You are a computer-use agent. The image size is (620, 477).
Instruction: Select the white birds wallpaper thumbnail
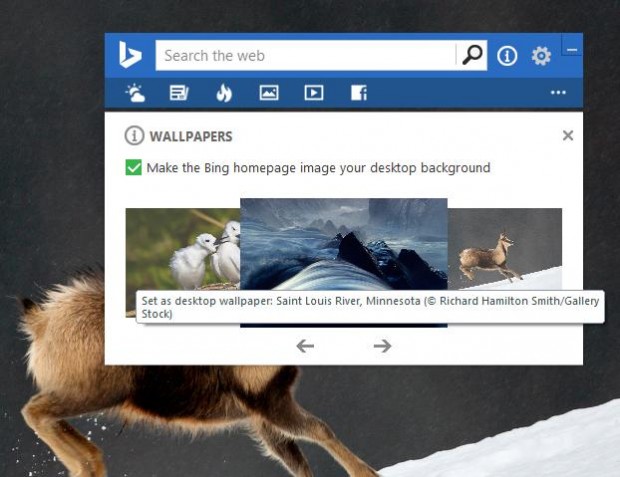(x=183, y=250)
